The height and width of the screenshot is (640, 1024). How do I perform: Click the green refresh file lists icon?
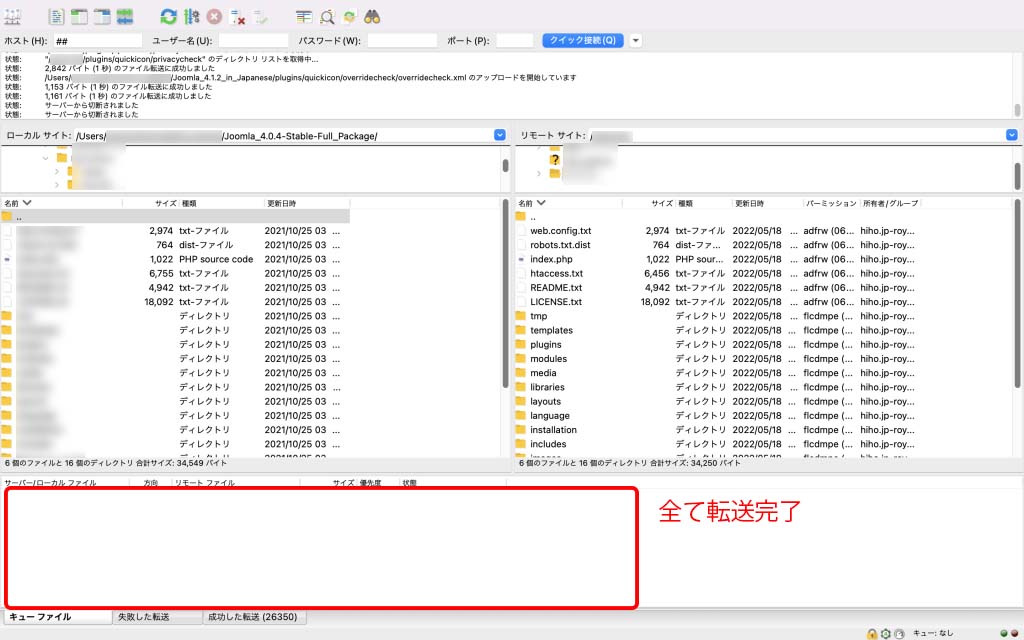[x=169, y=17]
